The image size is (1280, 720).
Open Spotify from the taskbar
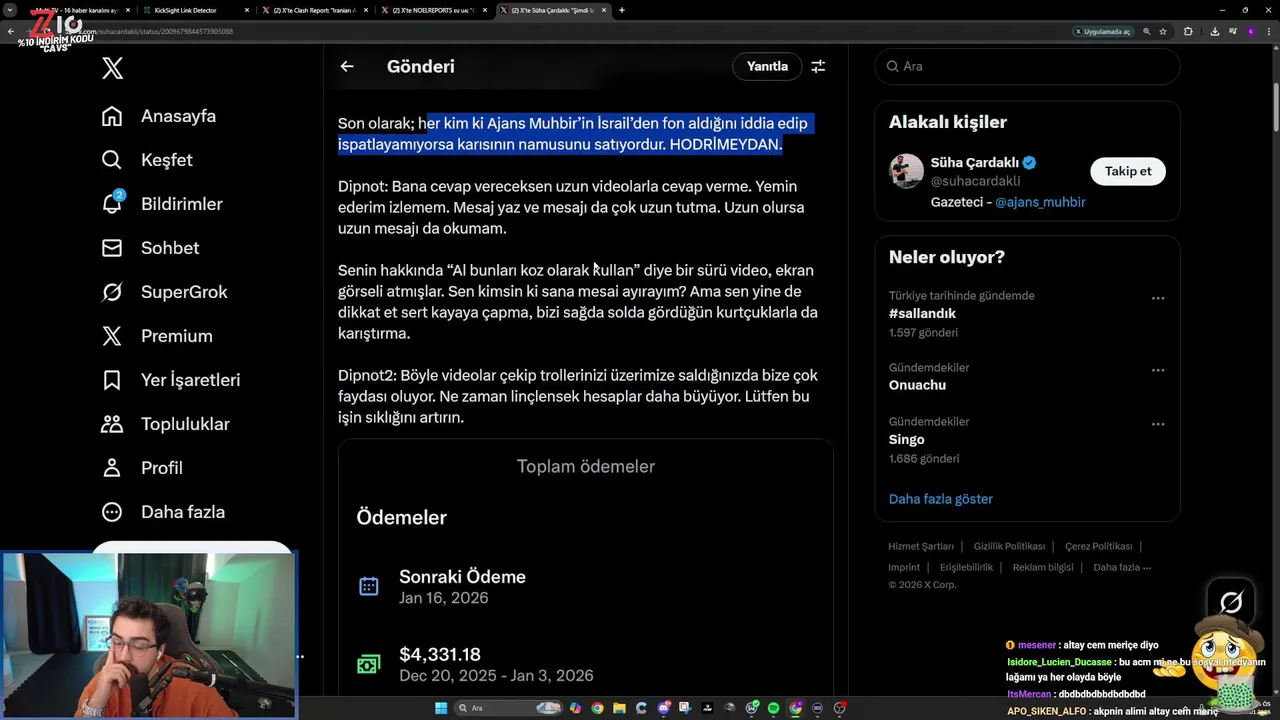pos(773,708)
